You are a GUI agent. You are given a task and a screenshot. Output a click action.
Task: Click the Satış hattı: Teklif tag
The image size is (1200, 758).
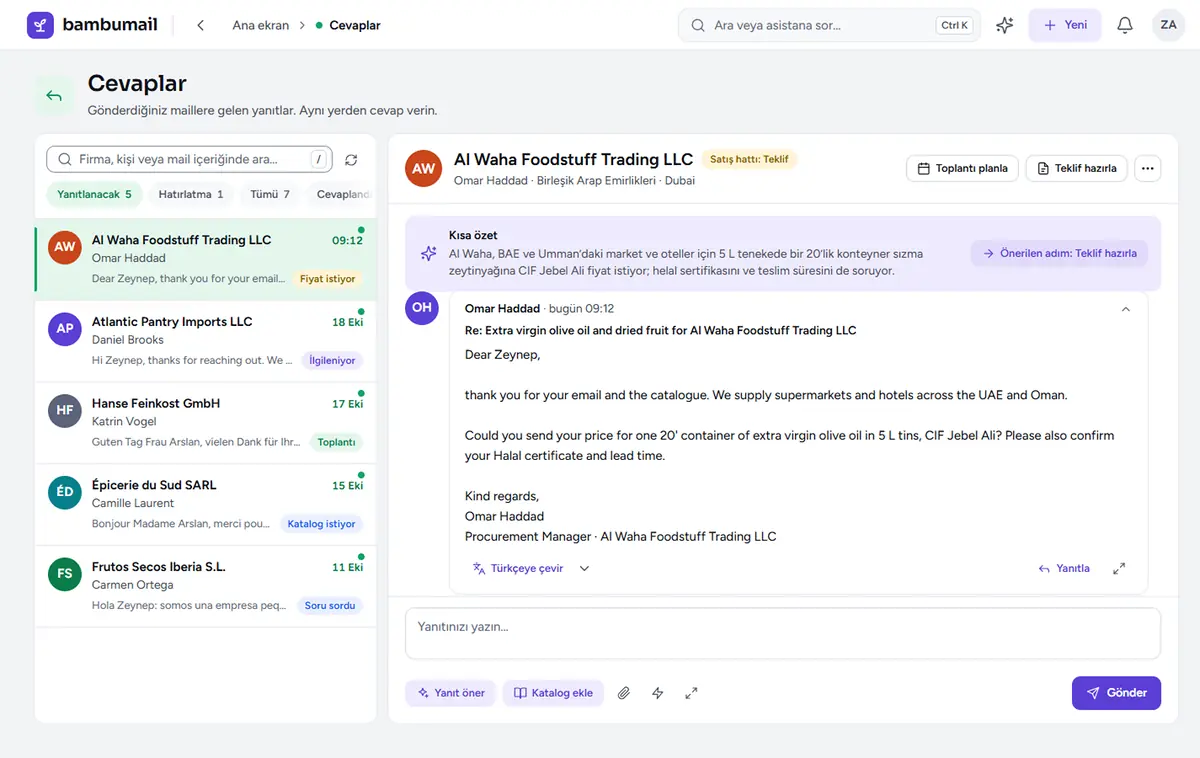tap(749, 159)
